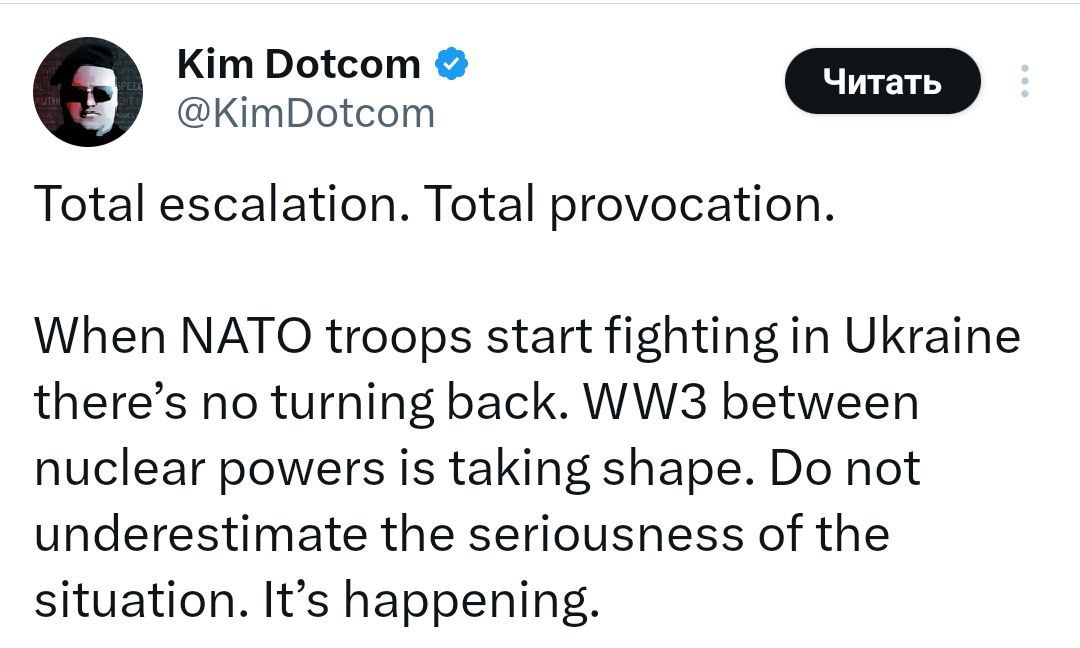Click the word "seriousness" in the tweet
Screen dimensions: 1080x648
(606, 535)
